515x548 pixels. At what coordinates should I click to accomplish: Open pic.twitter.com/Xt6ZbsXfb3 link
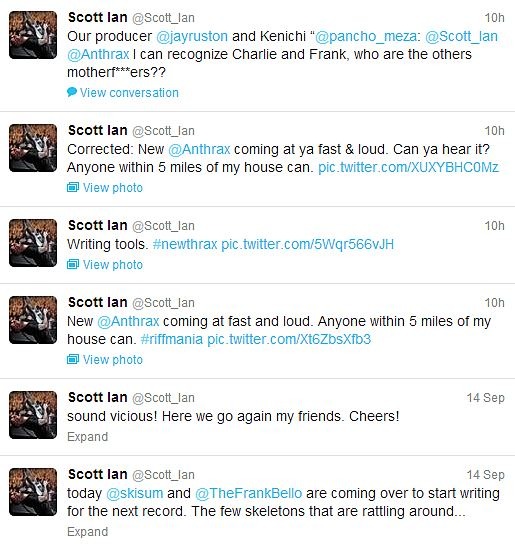click(289, 339)
